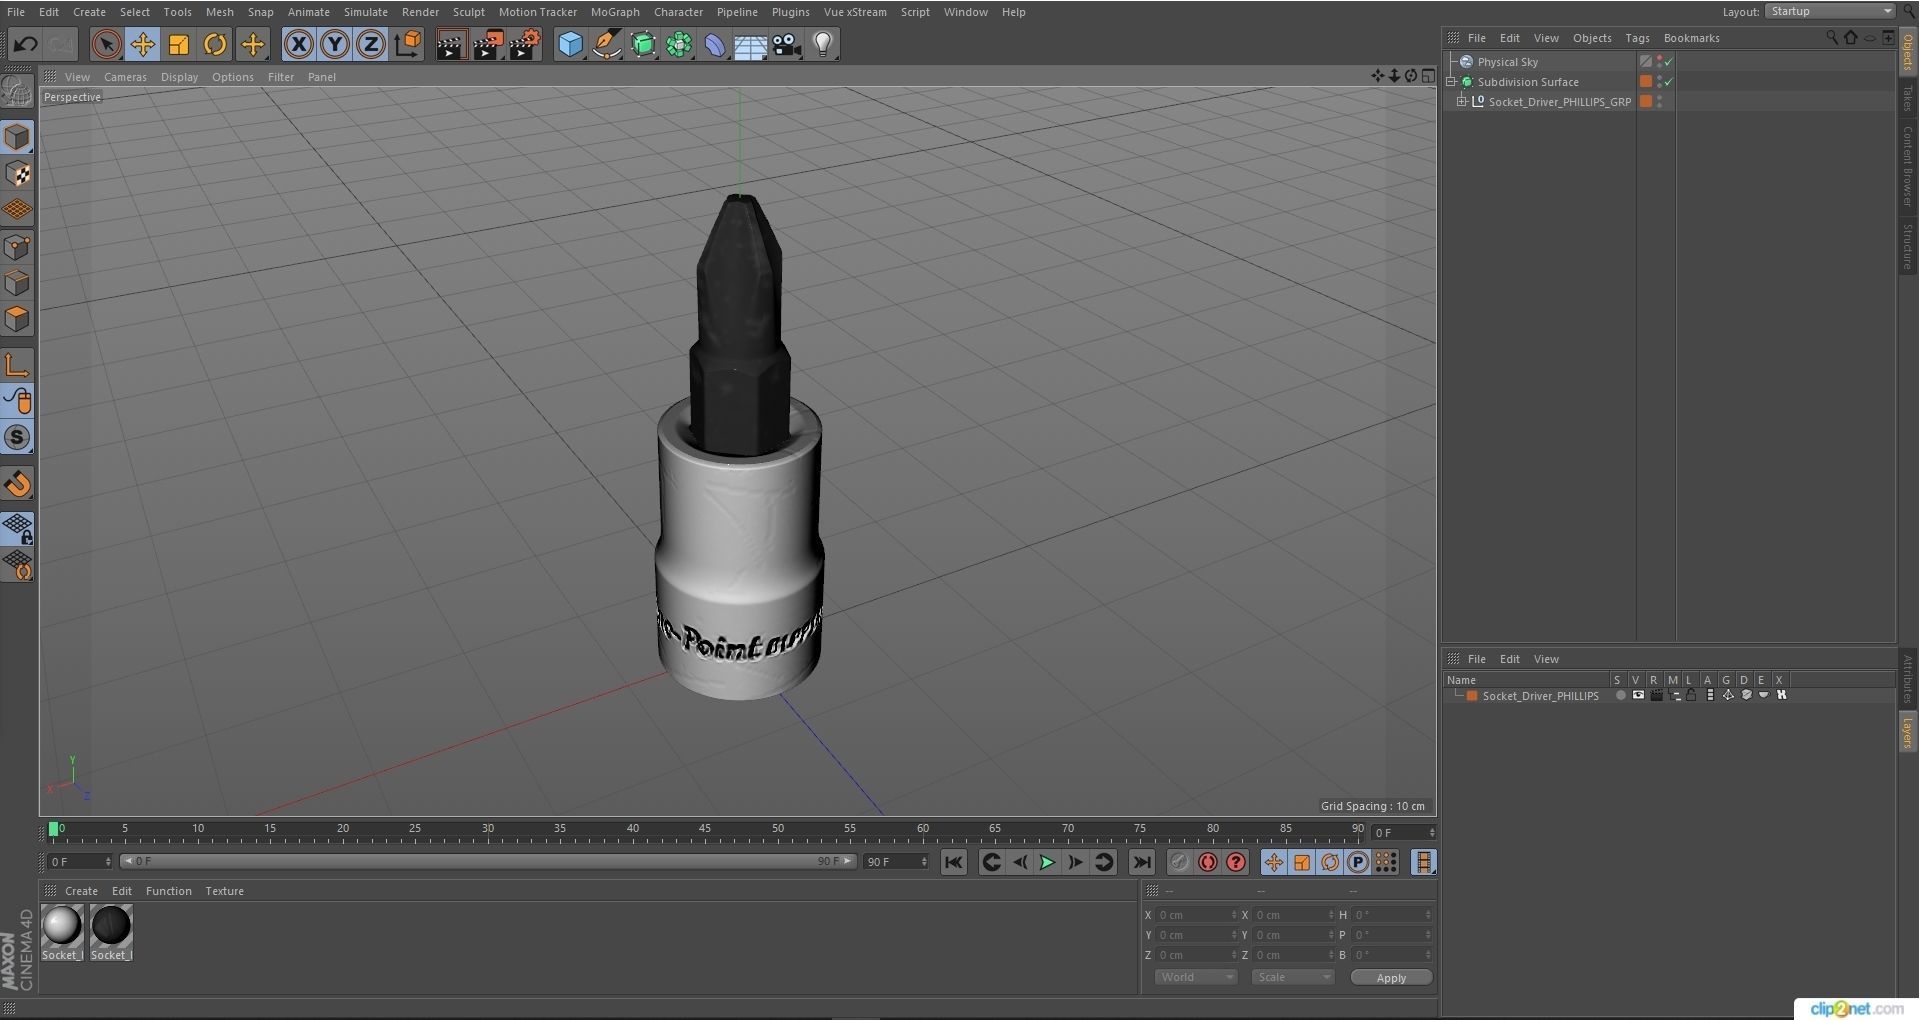
Task: Open the Content Browser side tab
Action: point(1908,166)
